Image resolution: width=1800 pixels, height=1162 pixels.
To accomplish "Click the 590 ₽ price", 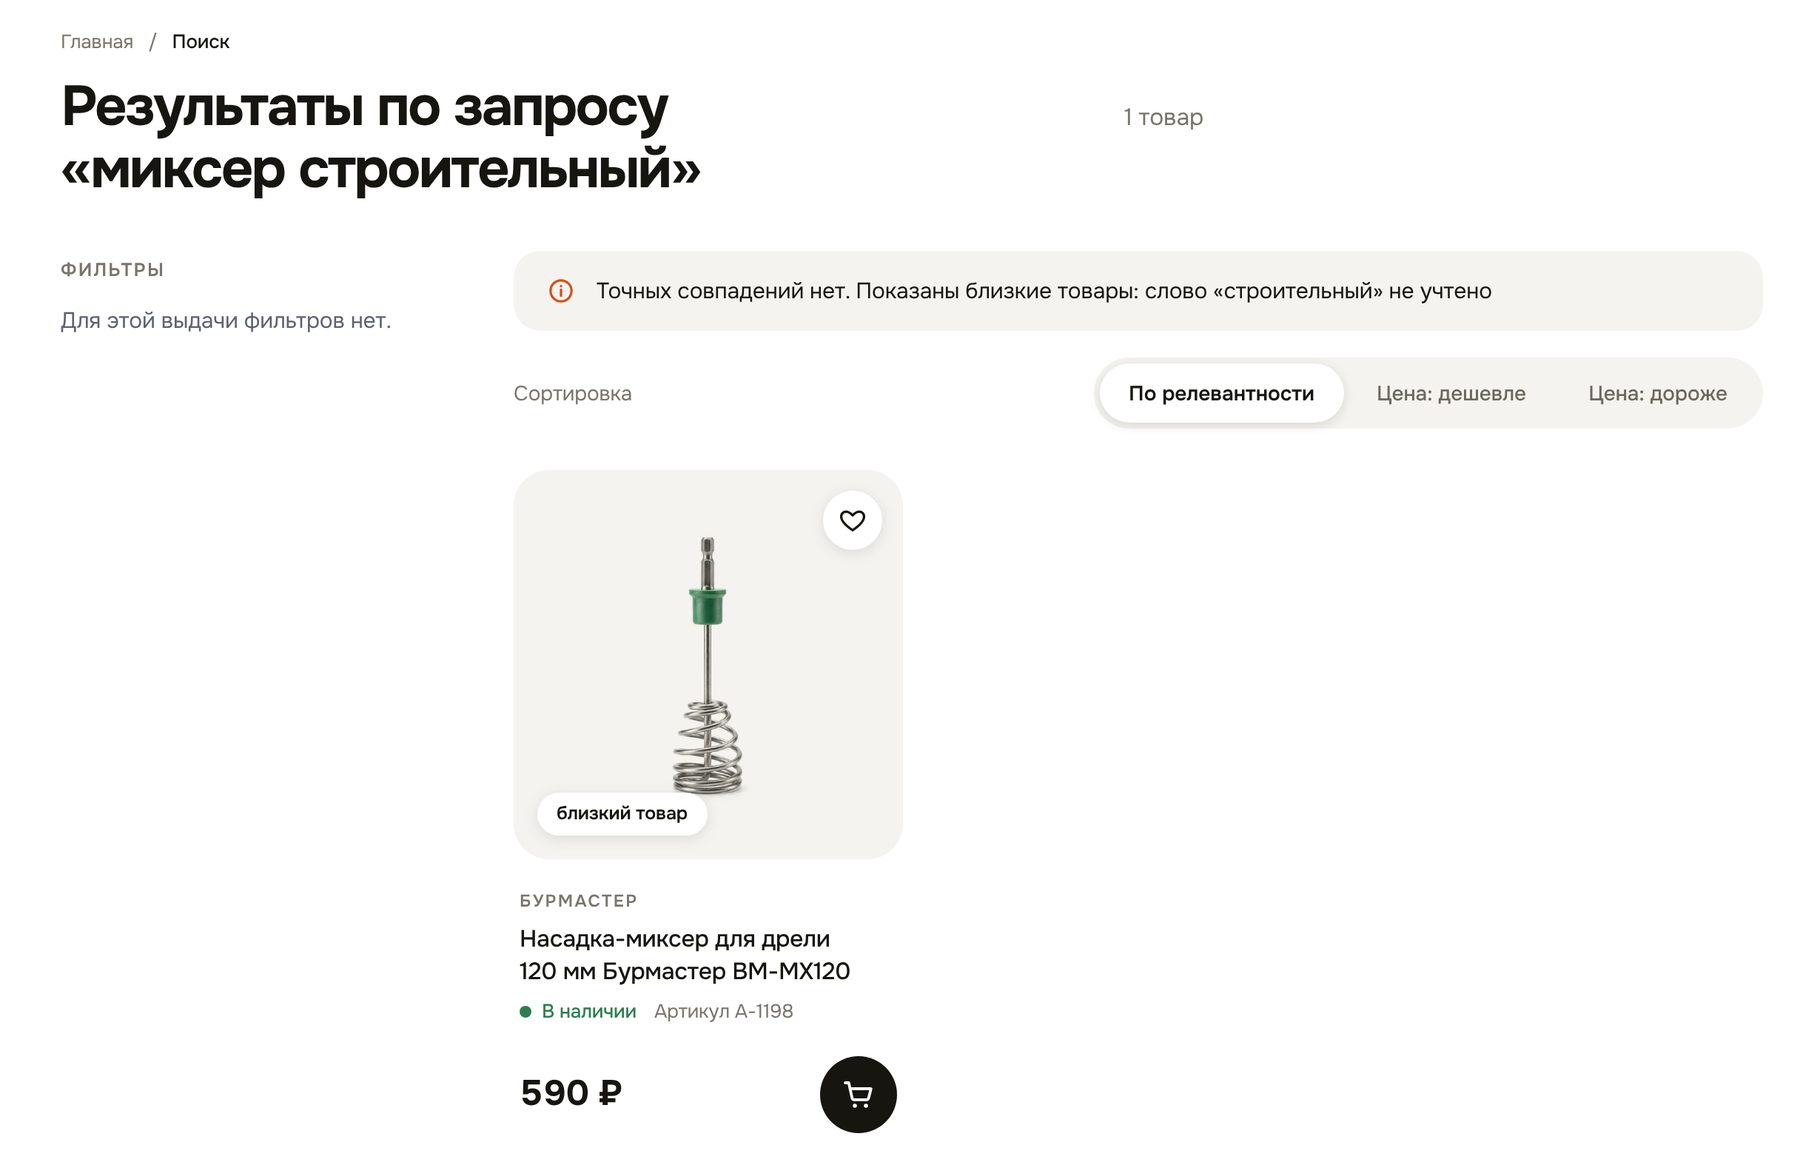I will point(571,1093).
